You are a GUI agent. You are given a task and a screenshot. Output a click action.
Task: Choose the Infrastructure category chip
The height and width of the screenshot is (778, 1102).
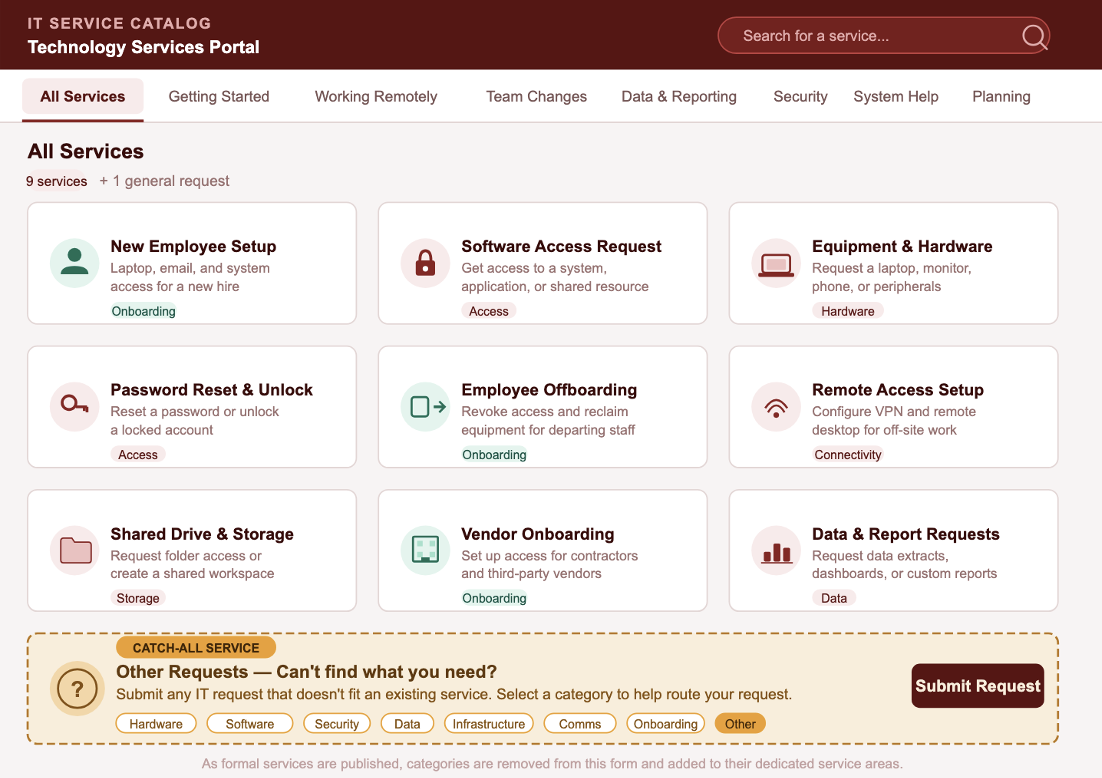489,724
